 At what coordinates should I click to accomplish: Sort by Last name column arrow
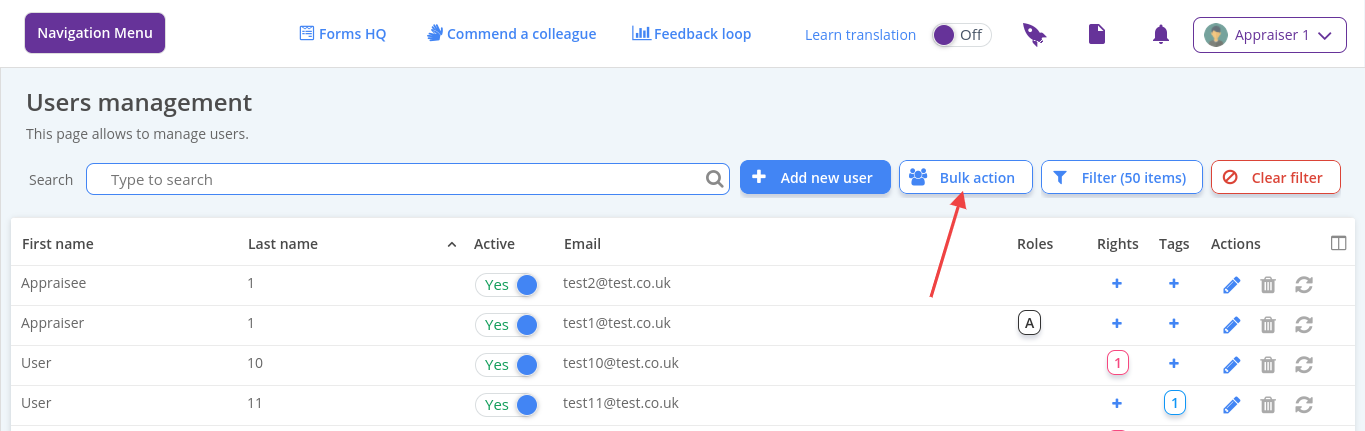pos(452,244)
